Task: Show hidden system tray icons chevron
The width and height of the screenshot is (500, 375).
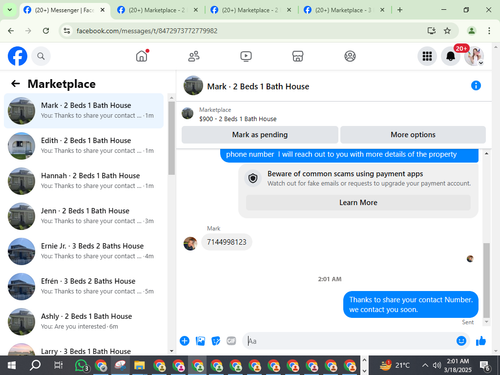Action: [x=425, y=365]
